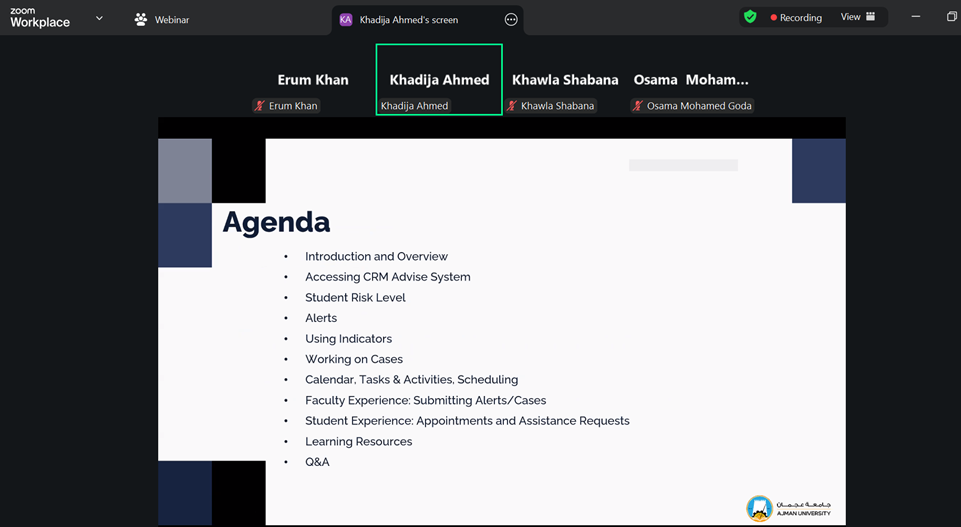The height and width of the screenshot is (527, 961).
Task: Click the KA avatar badge
Action: tap(346, 19)
